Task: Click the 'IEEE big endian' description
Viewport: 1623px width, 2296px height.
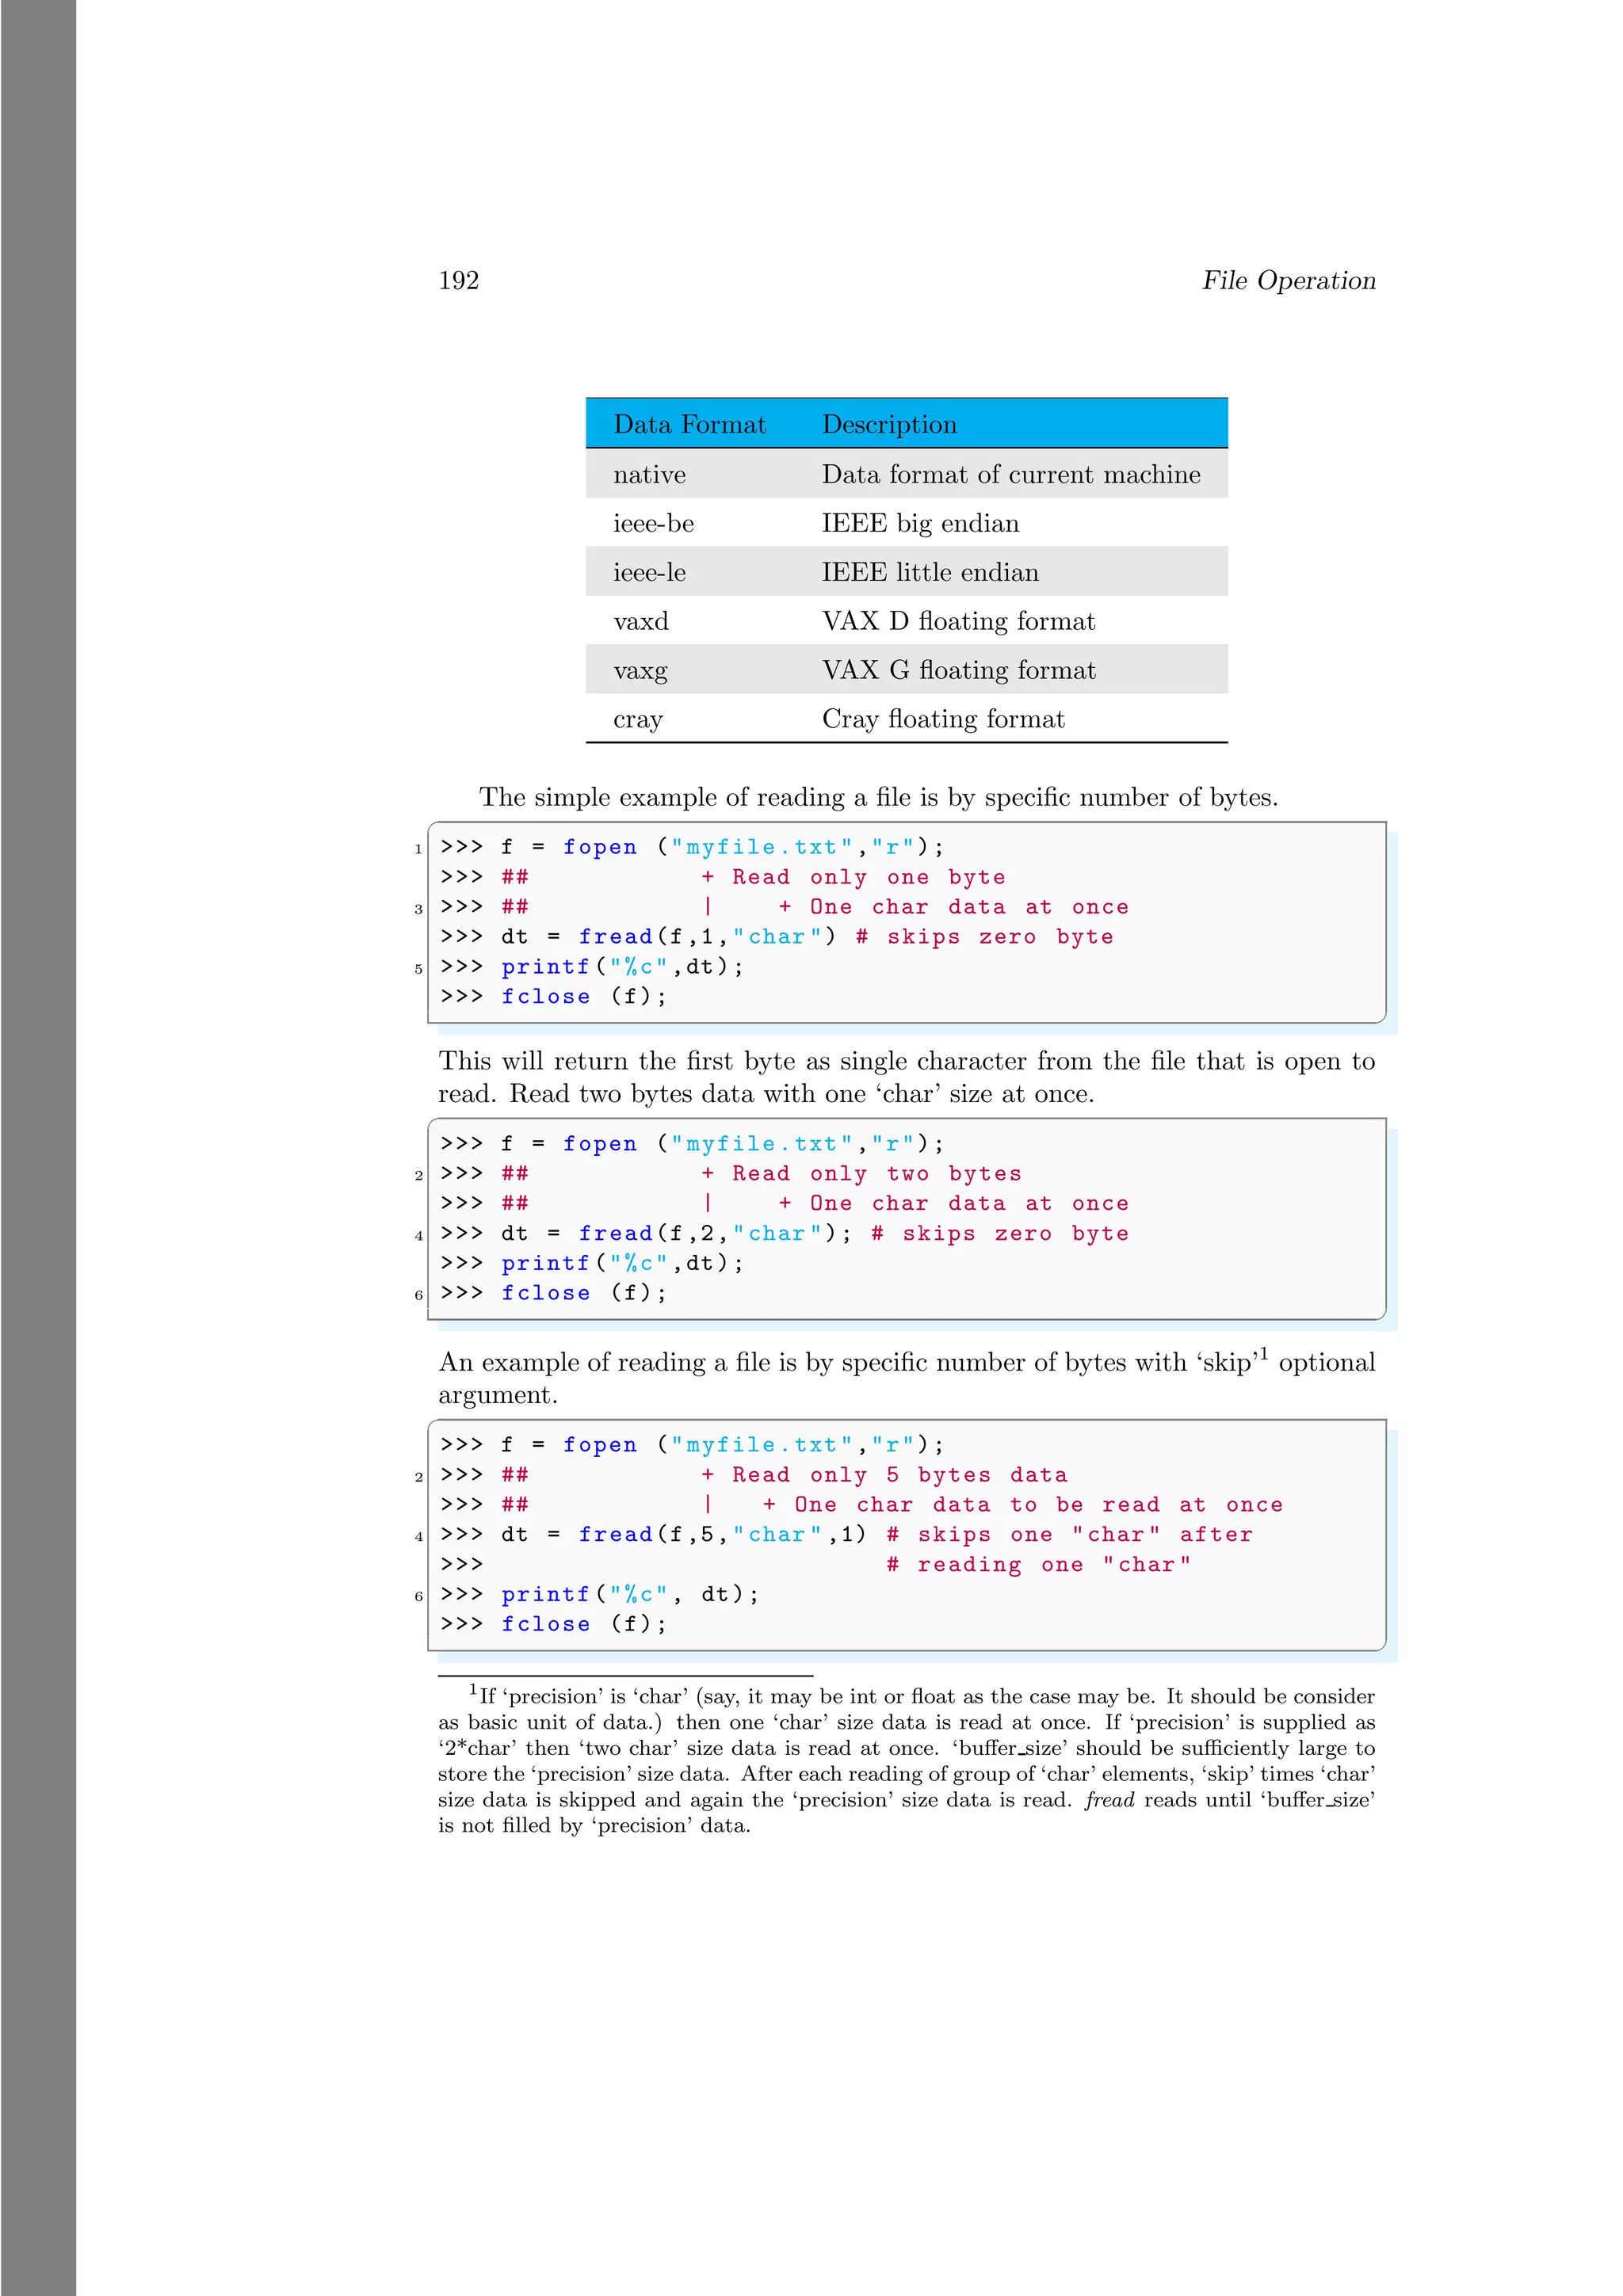Action: click(x=920, y=523)
